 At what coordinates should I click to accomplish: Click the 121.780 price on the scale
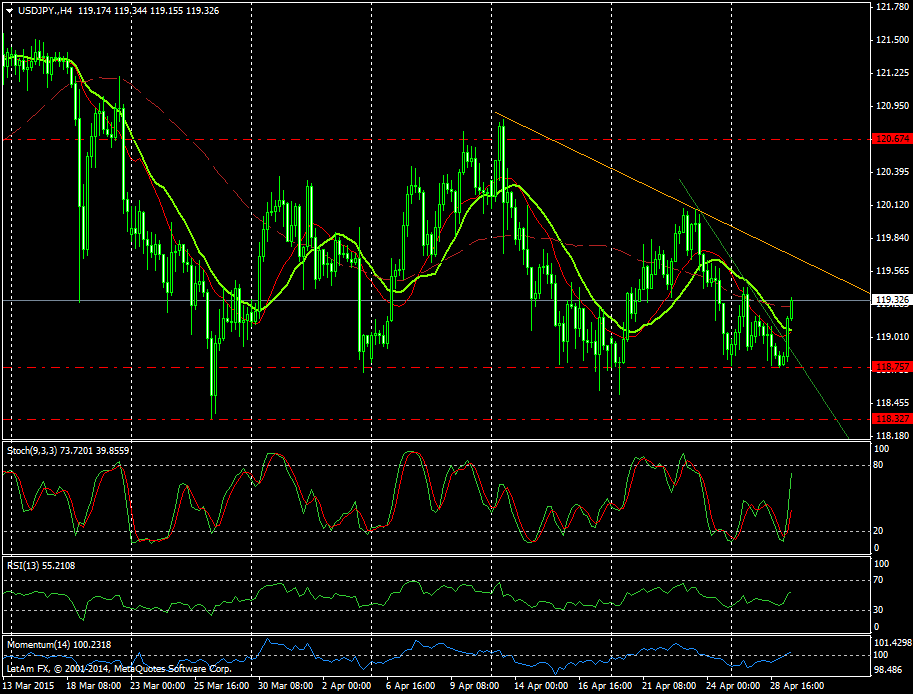891,7
